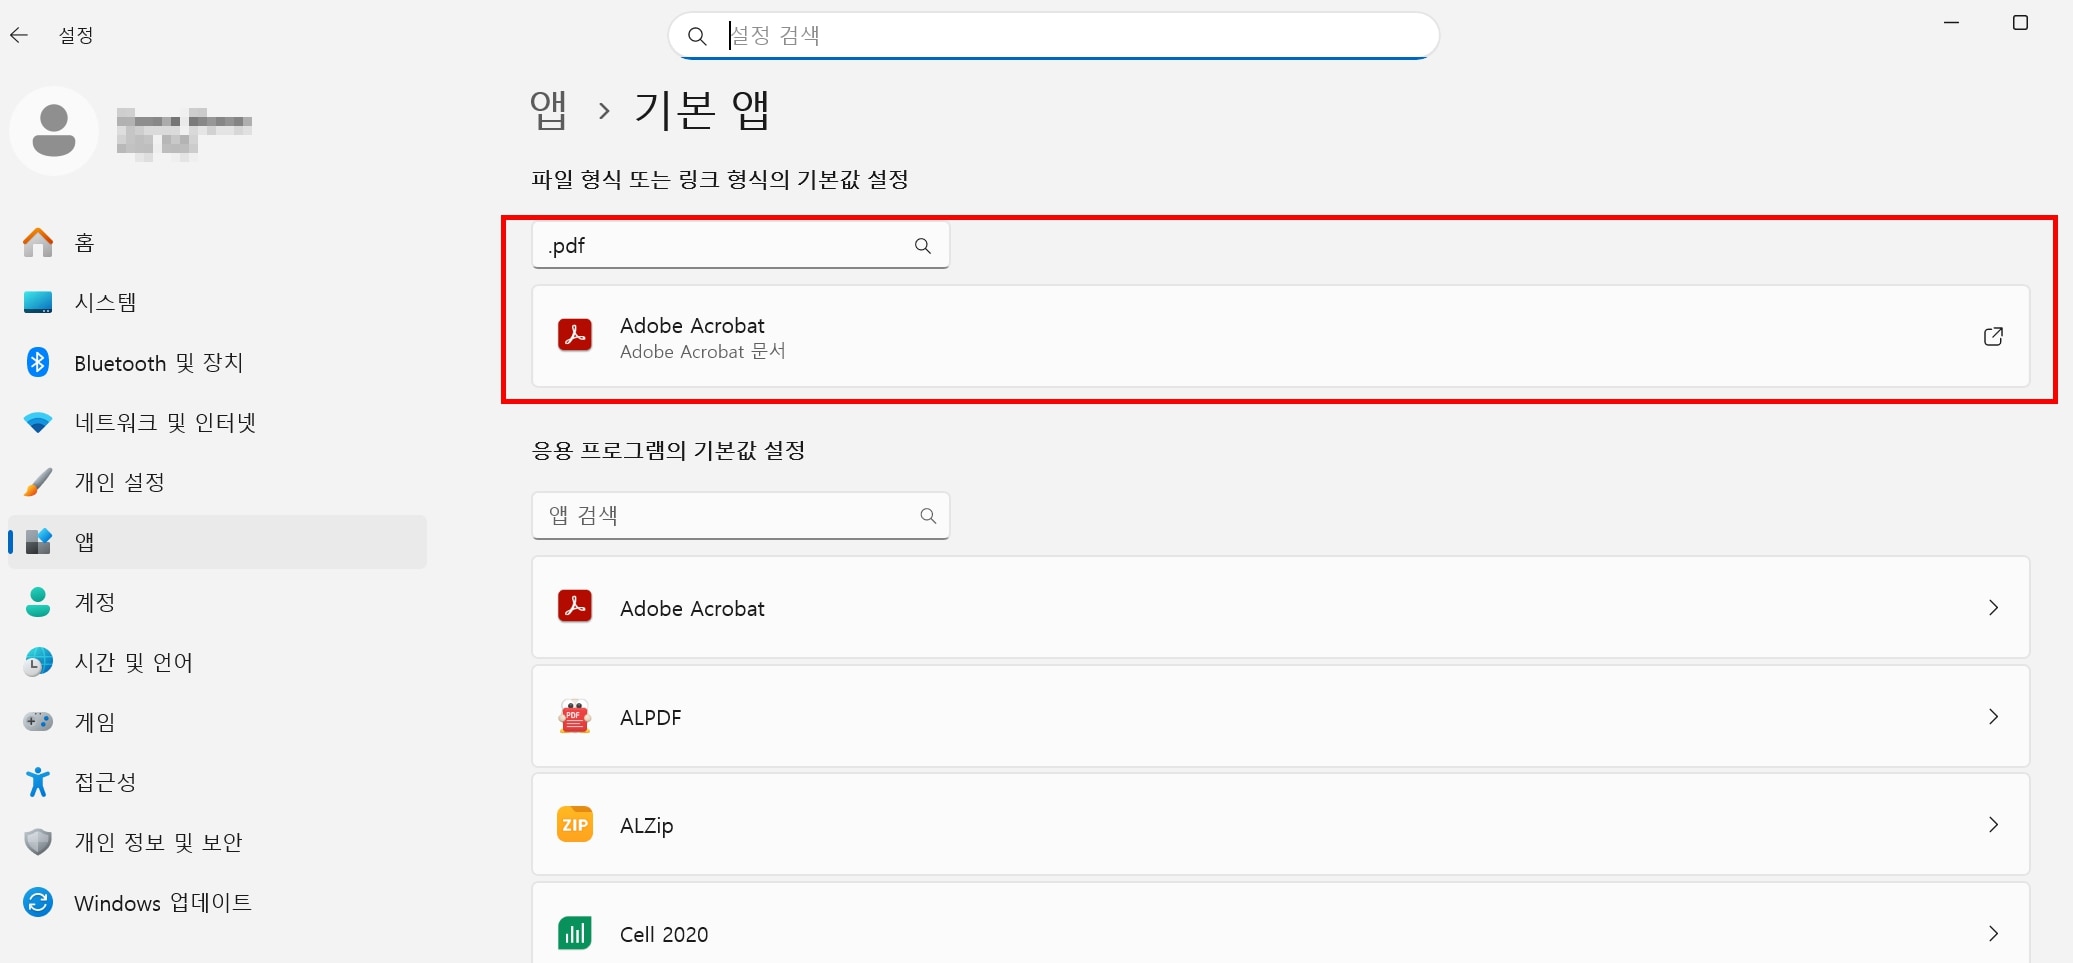
Task: Click the Personalization paintbrush icon
Action: point(38,482)
